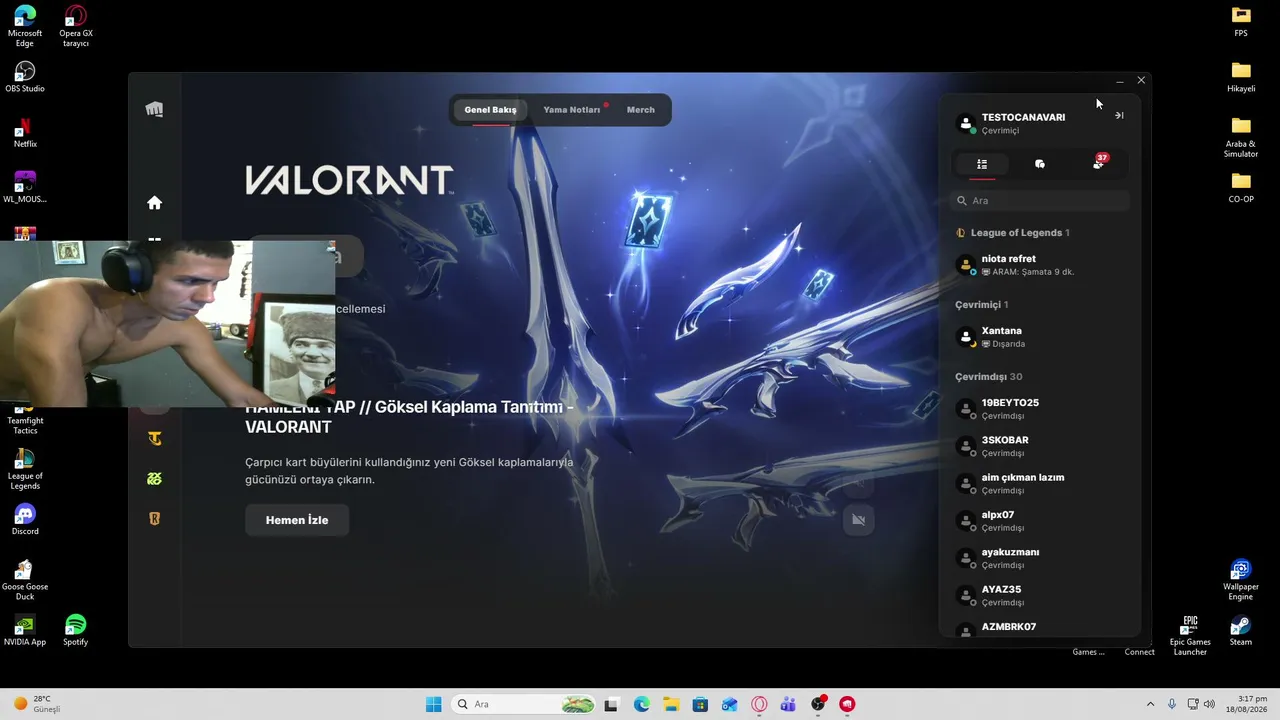Click the friends search field Ara

(x=1040, y=201)
